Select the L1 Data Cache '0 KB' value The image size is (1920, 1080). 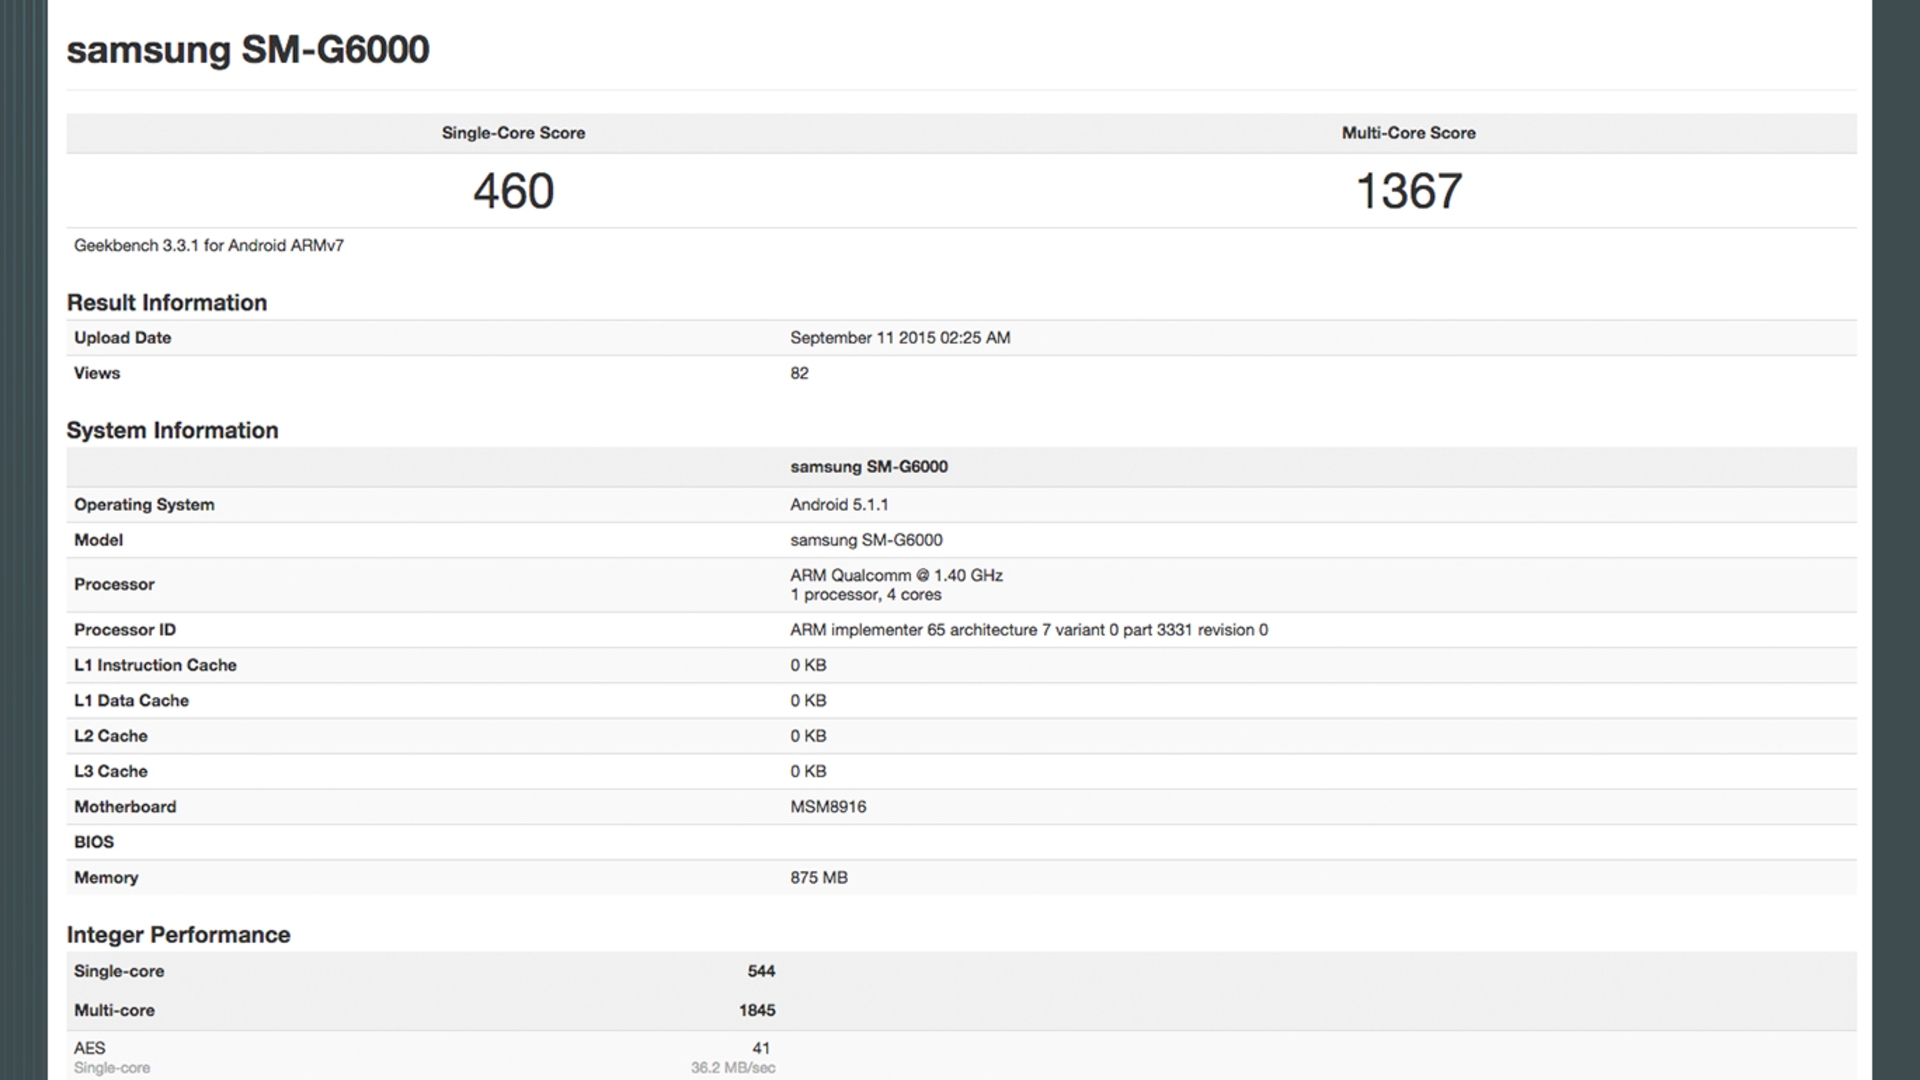click(x=808, y=701)
